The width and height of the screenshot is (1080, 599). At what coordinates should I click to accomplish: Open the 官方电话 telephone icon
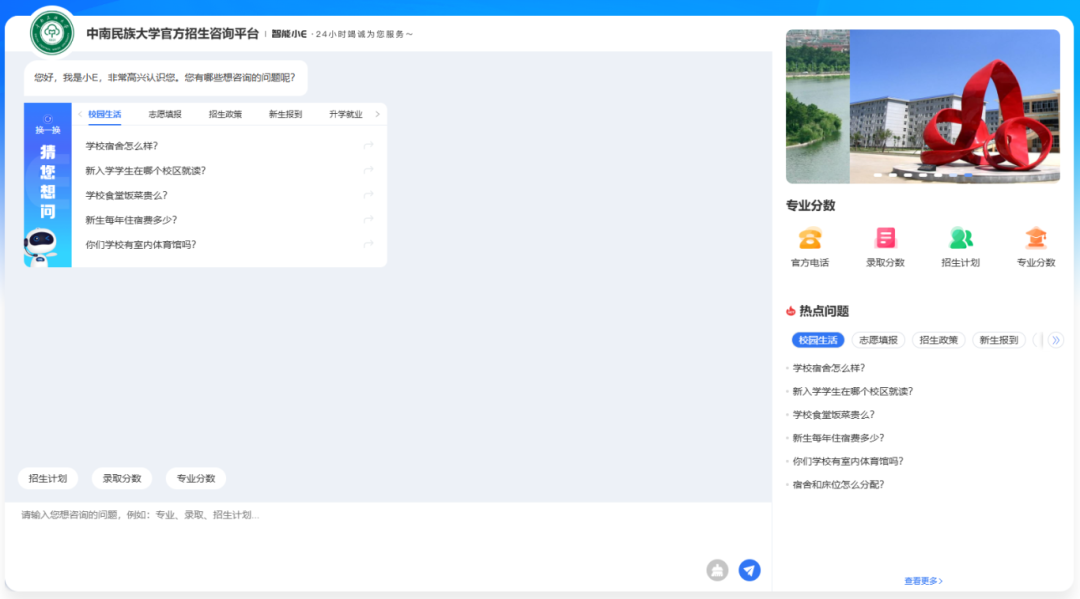pyautogui.click(x=810, y=238)
